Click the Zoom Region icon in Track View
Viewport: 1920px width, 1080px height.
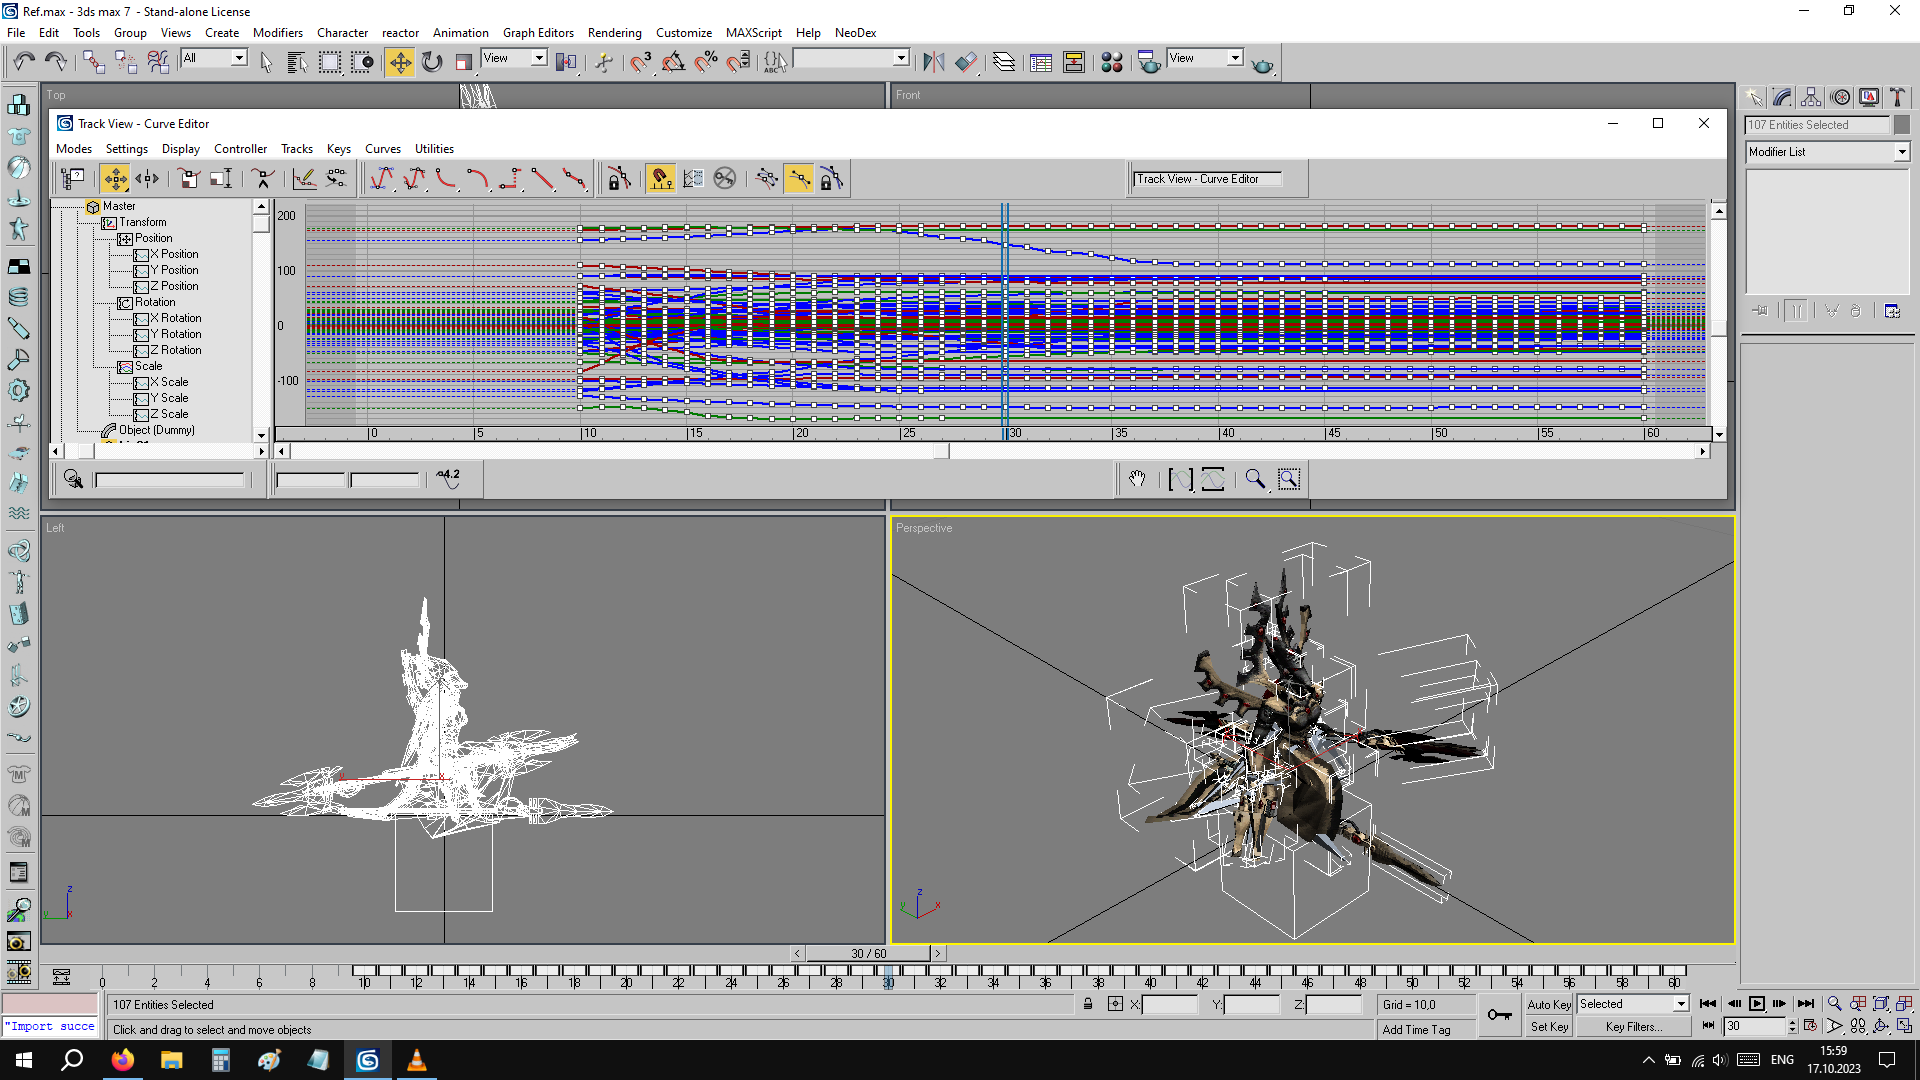[x=1289, y=479]
